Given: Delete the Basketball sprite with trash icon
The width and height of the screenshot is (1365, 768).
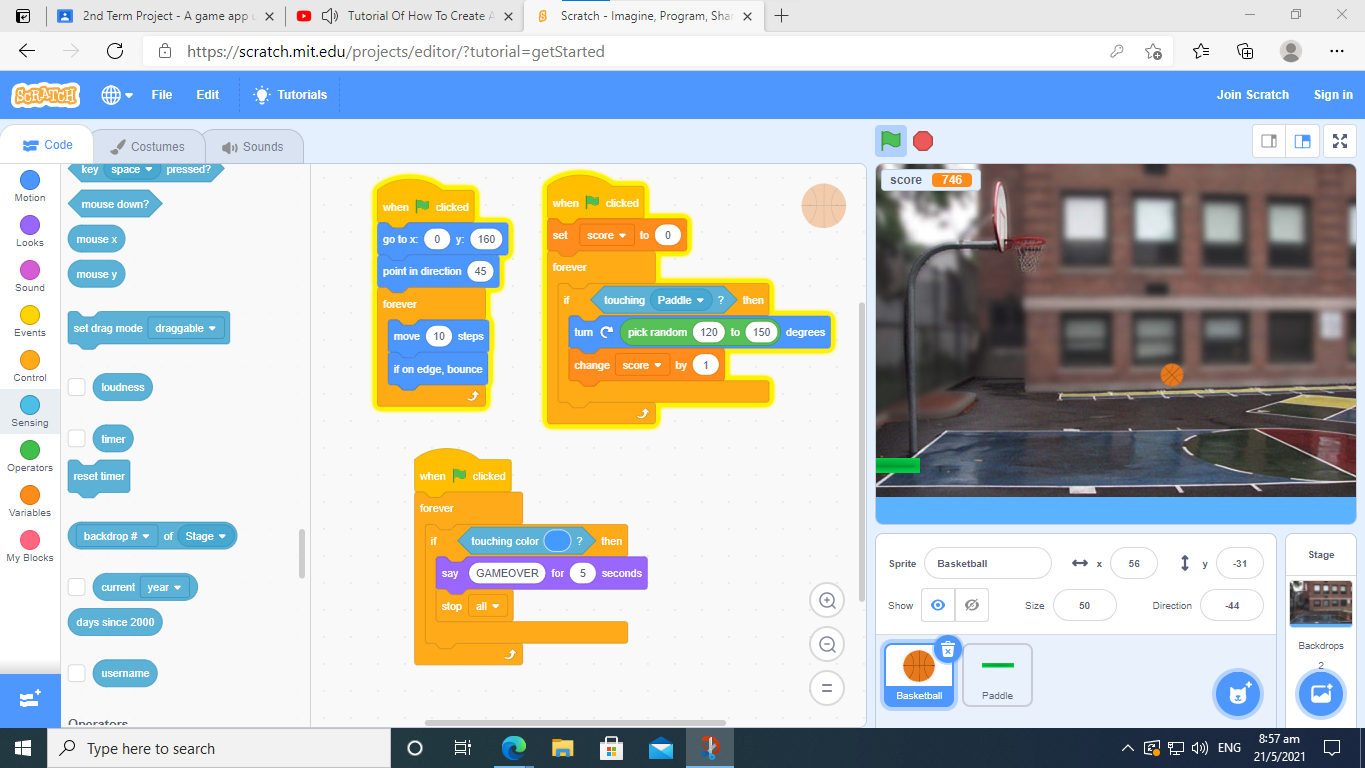Looking at the screenshot, I should (x=948, y=650).
